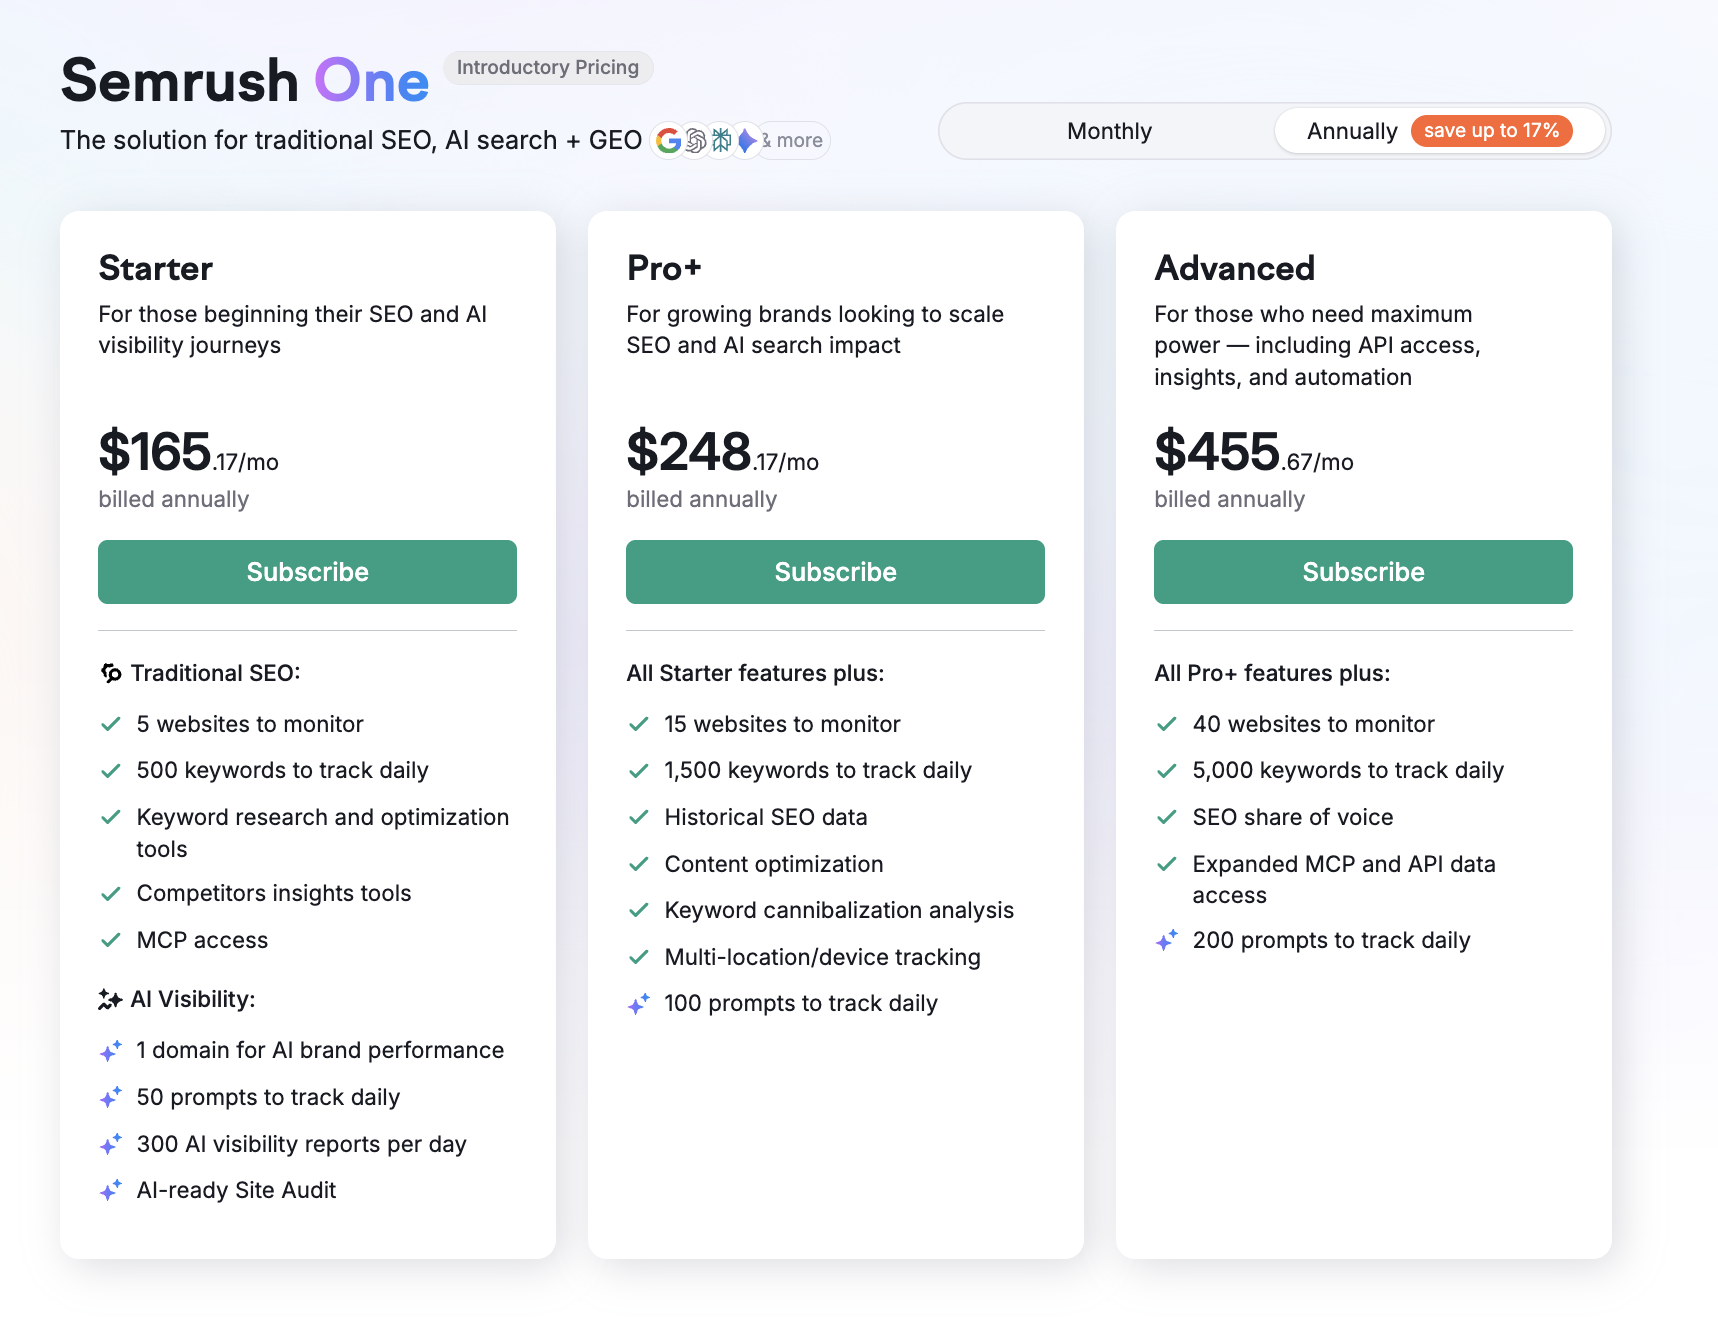Click the checkmark beside Historical SEO data

639,817
